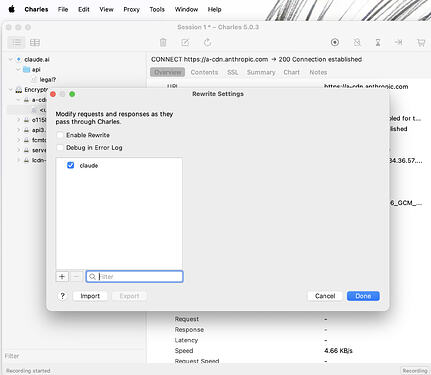The width and height of the screenshot is (431, 375).
Task: Select the legal? request in tree
Action: [48, 80]
